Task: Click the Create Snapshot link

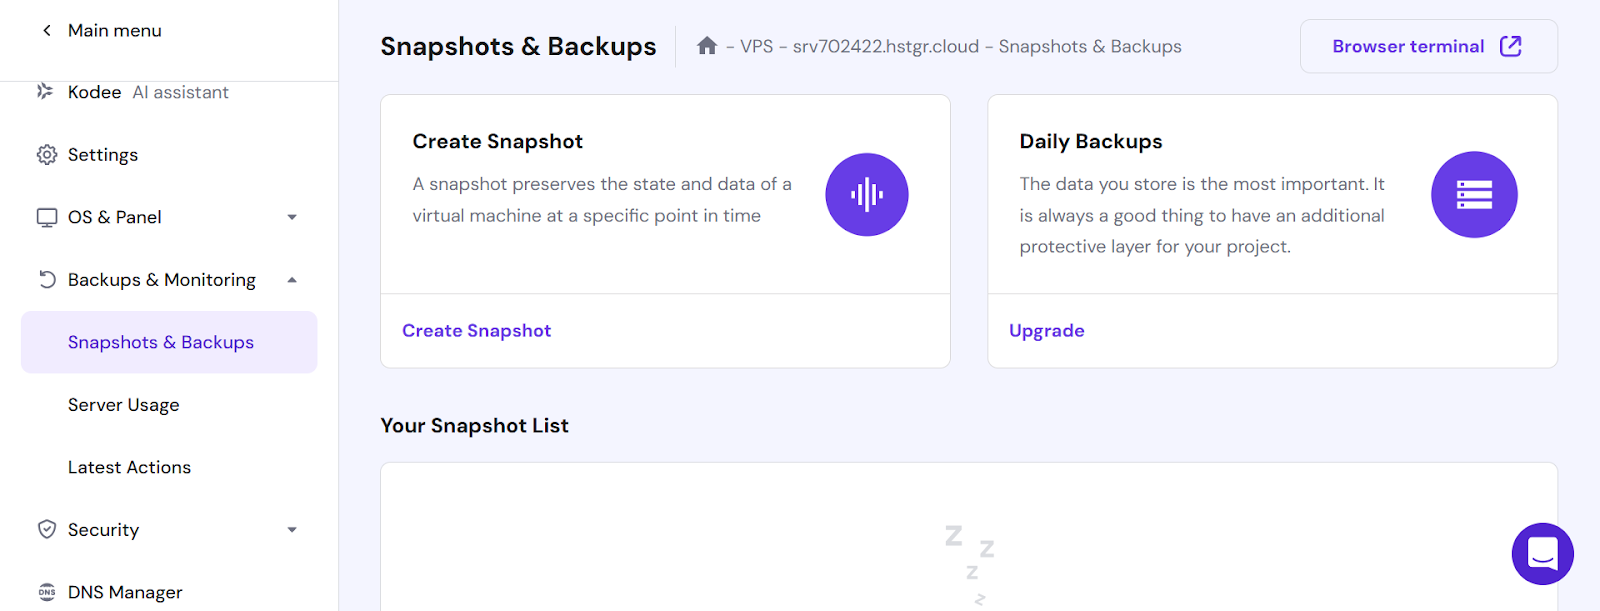Action: click(477, 330)
